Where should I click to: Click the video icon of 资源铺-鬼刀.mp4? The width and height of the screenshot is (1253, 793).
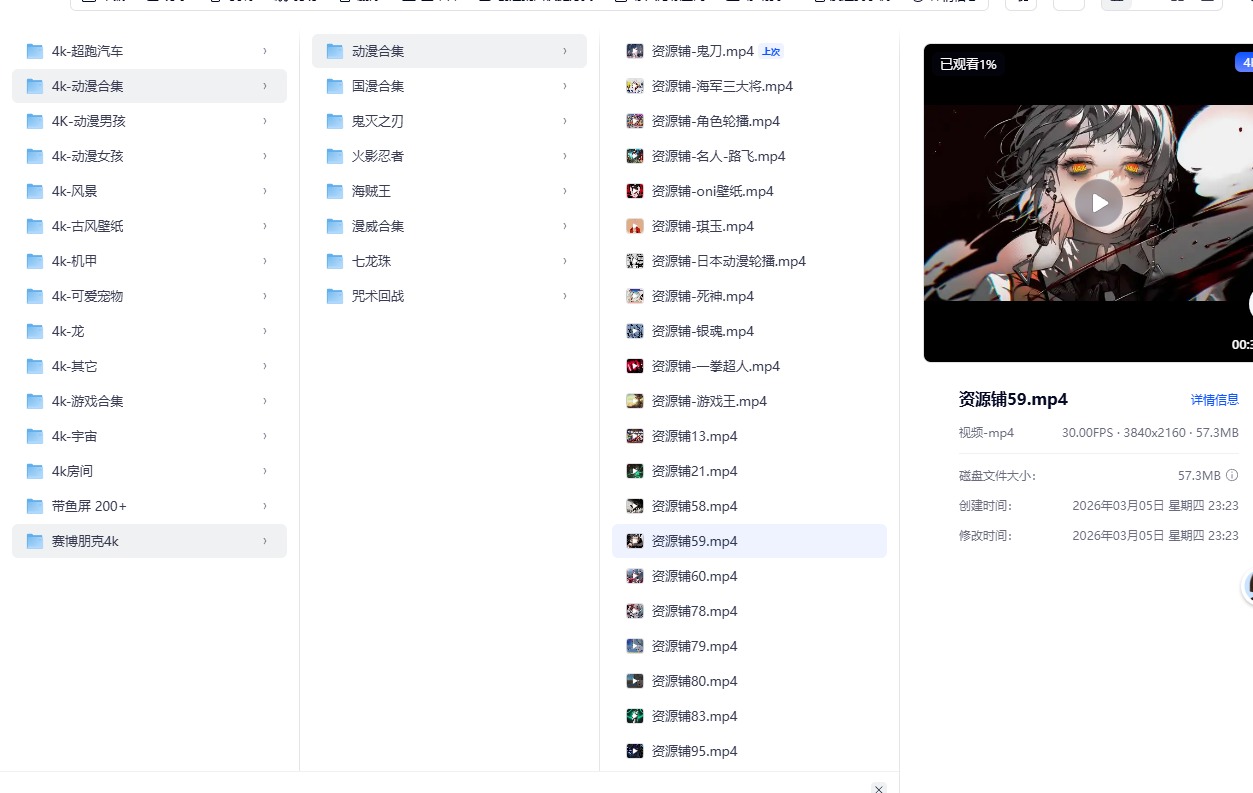635,51
